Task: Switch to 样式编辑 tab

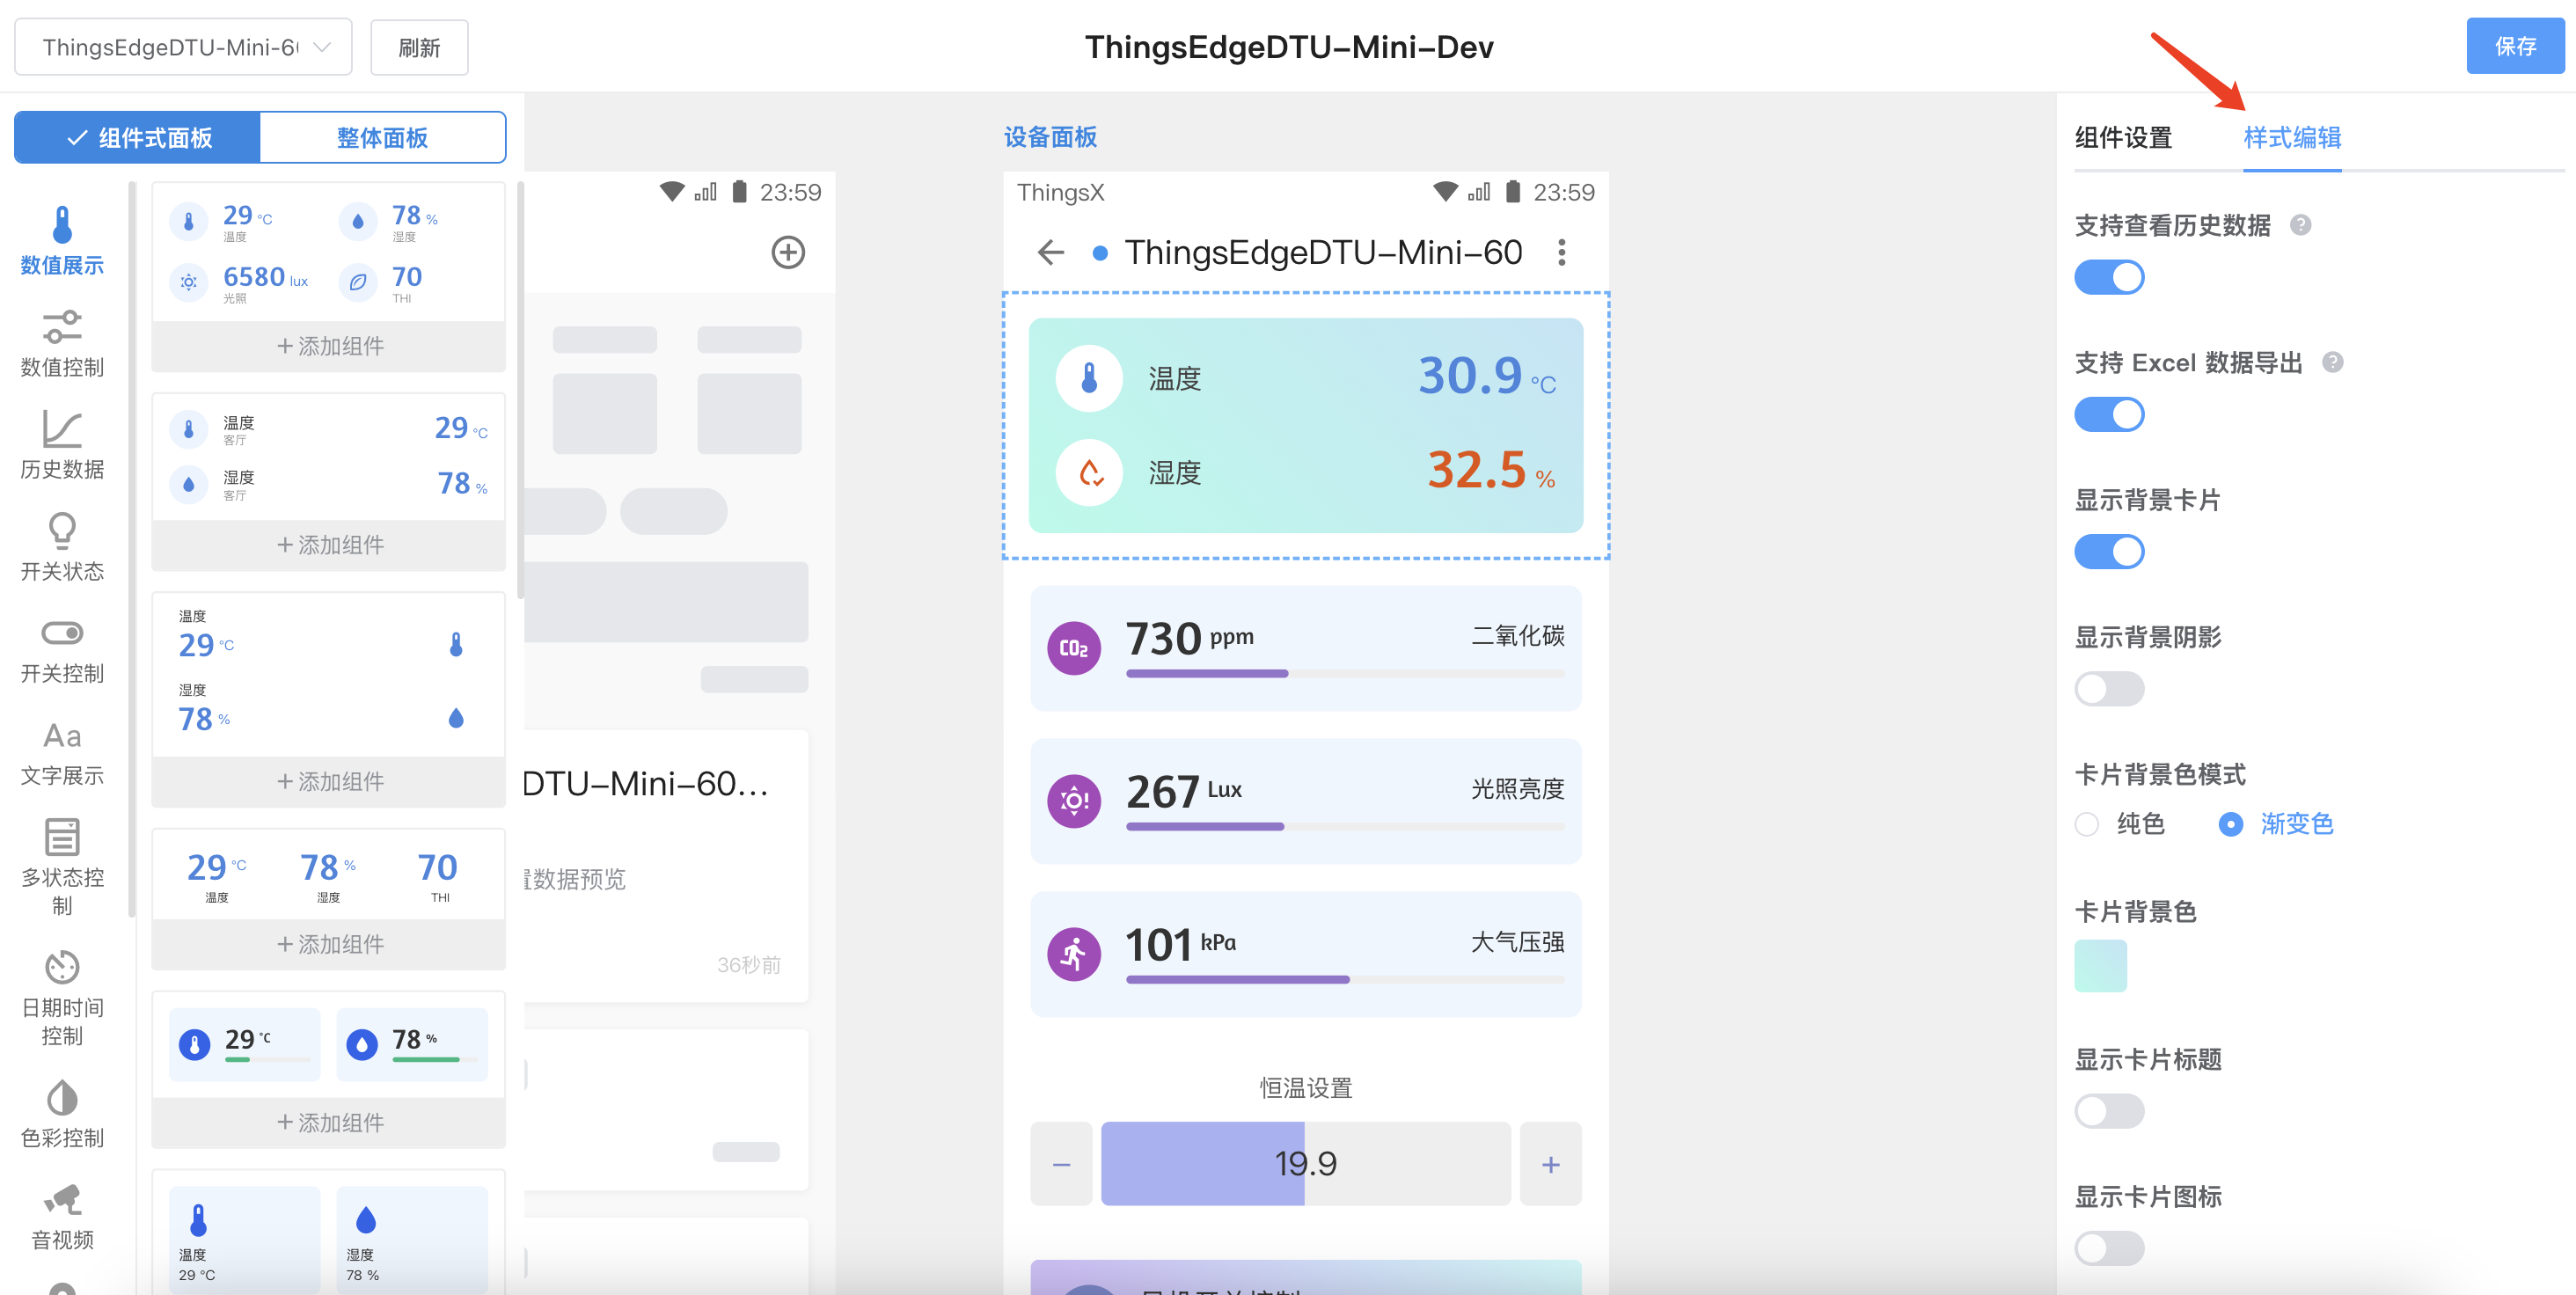Action: pyautogui.click(x=2291, y=137)
